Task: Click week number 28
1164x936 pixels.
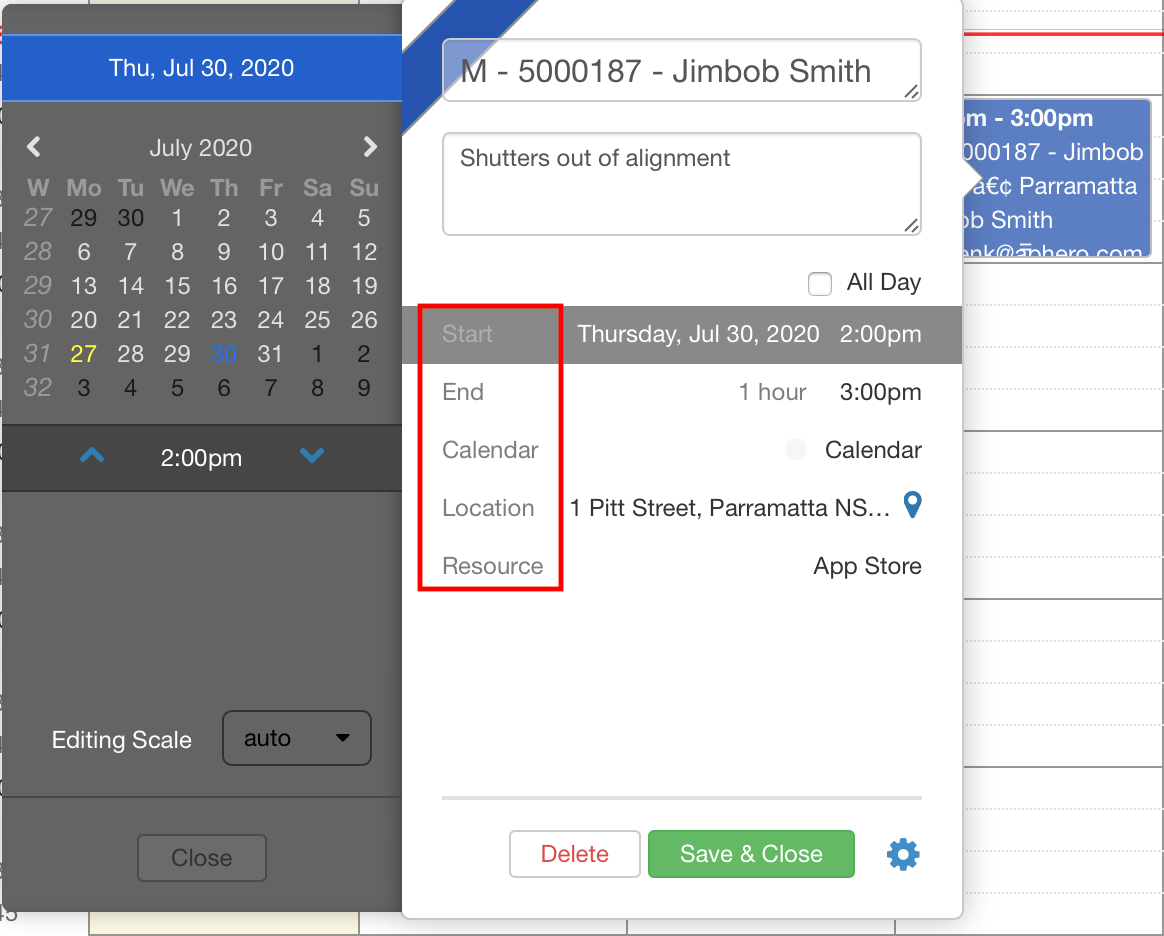Action: (38, 252)
